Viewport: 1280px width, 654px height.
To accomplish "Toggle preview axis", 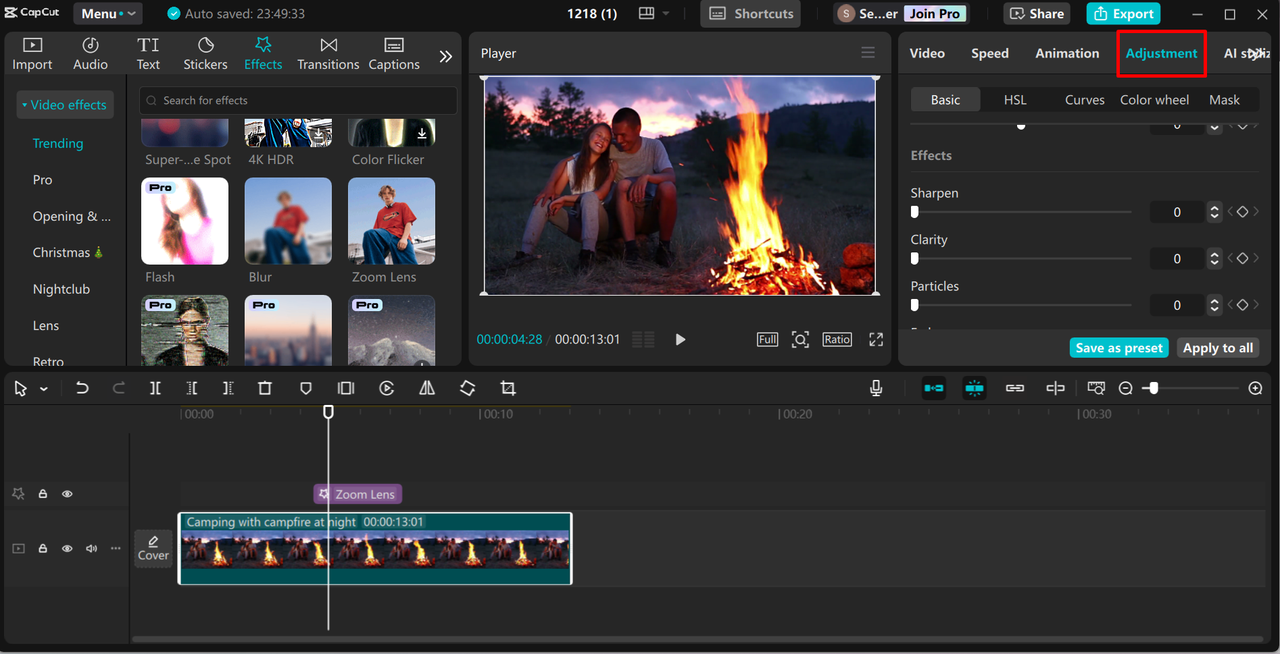I will tap(1055, 388).
